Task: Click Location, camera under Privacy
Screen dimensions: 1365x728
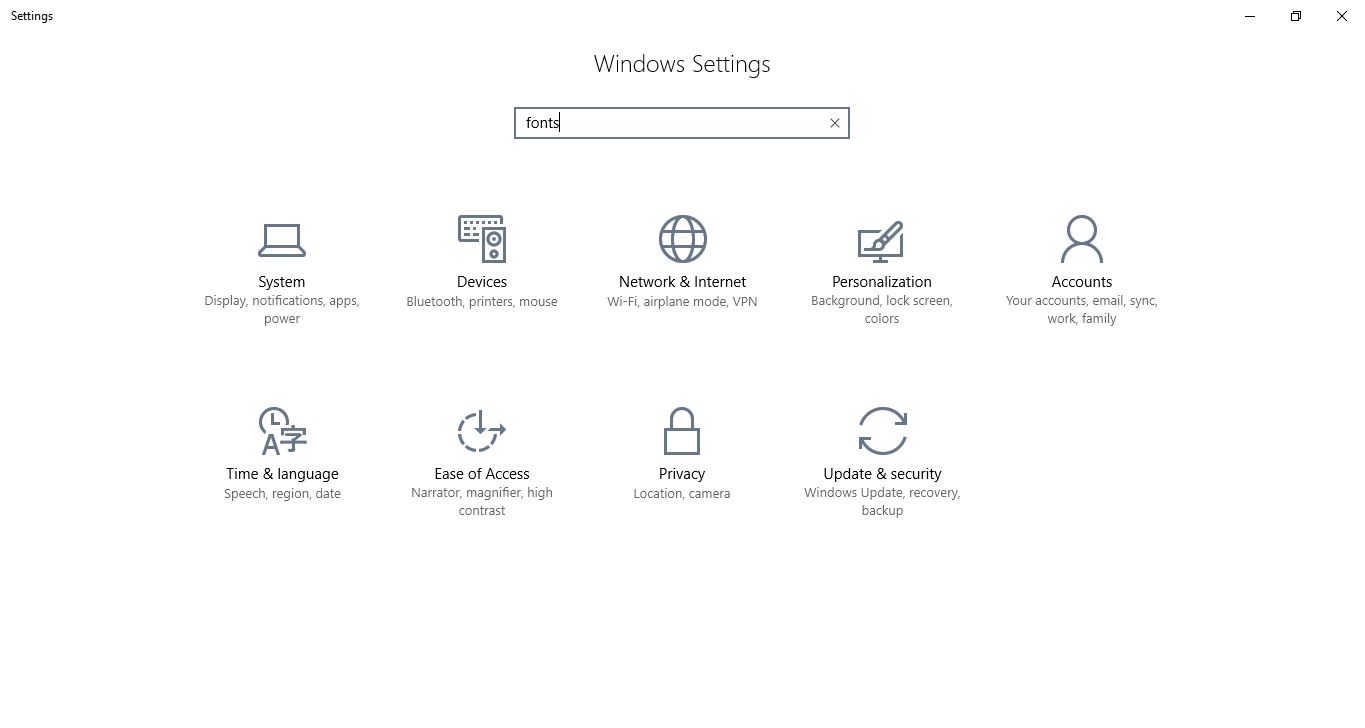Action: (x=681, y=493)
